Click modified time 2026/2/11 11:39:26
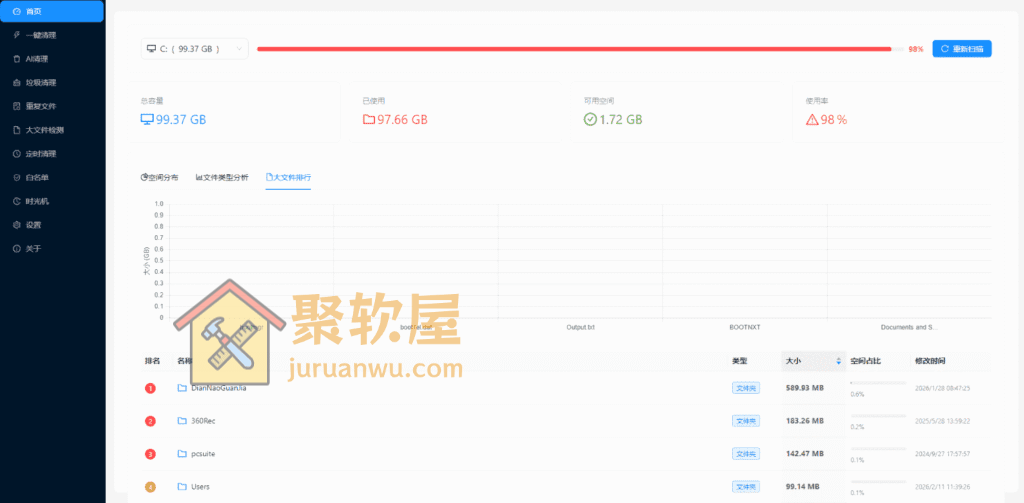1024x503 pixels. click(943, 487)
